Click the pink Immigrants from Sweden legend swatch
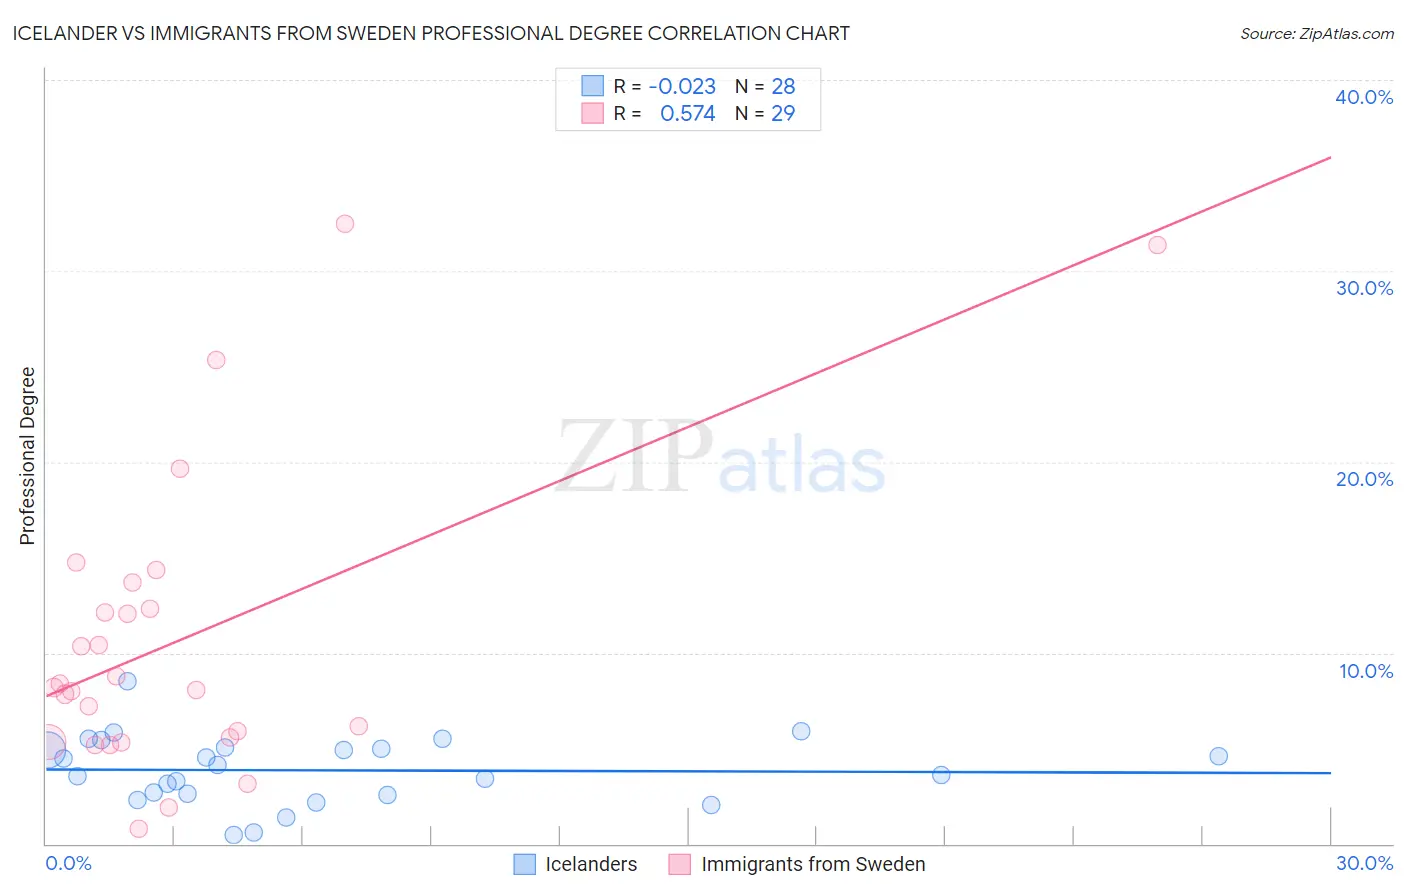Viewport: 1406px width, 892px height. (680, 864)
